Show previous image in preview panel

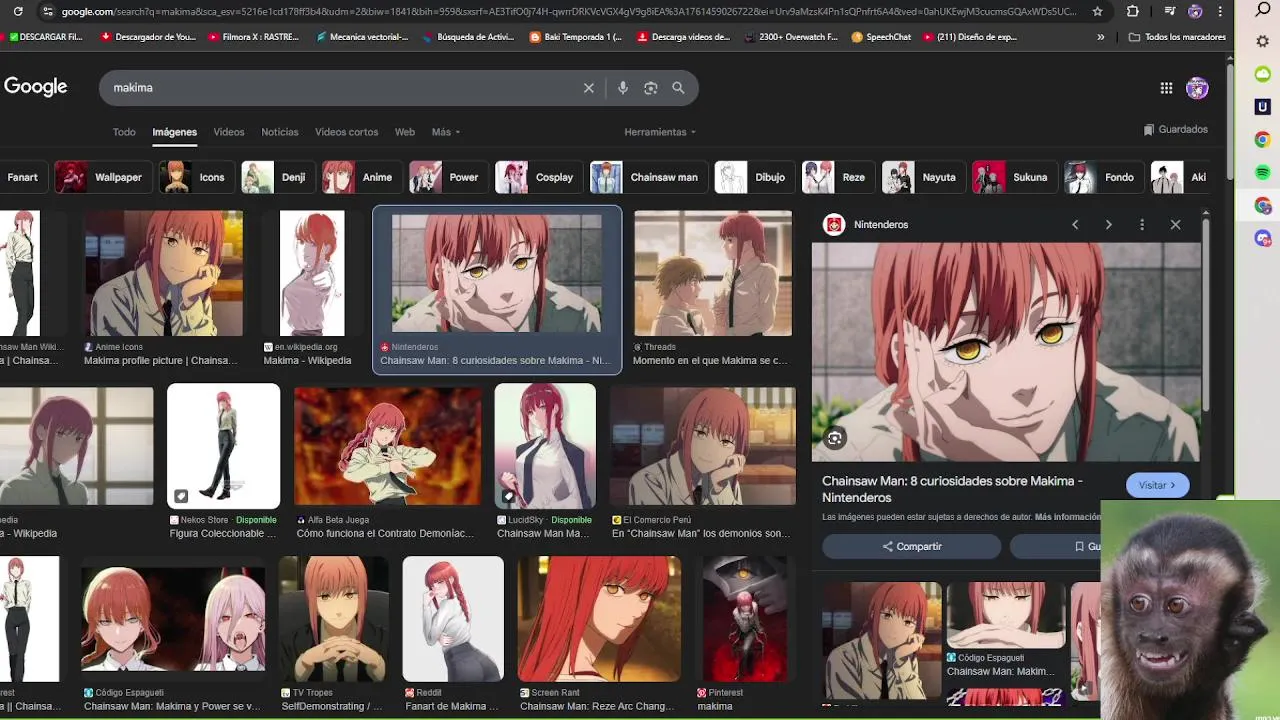tap(1075, 225)
